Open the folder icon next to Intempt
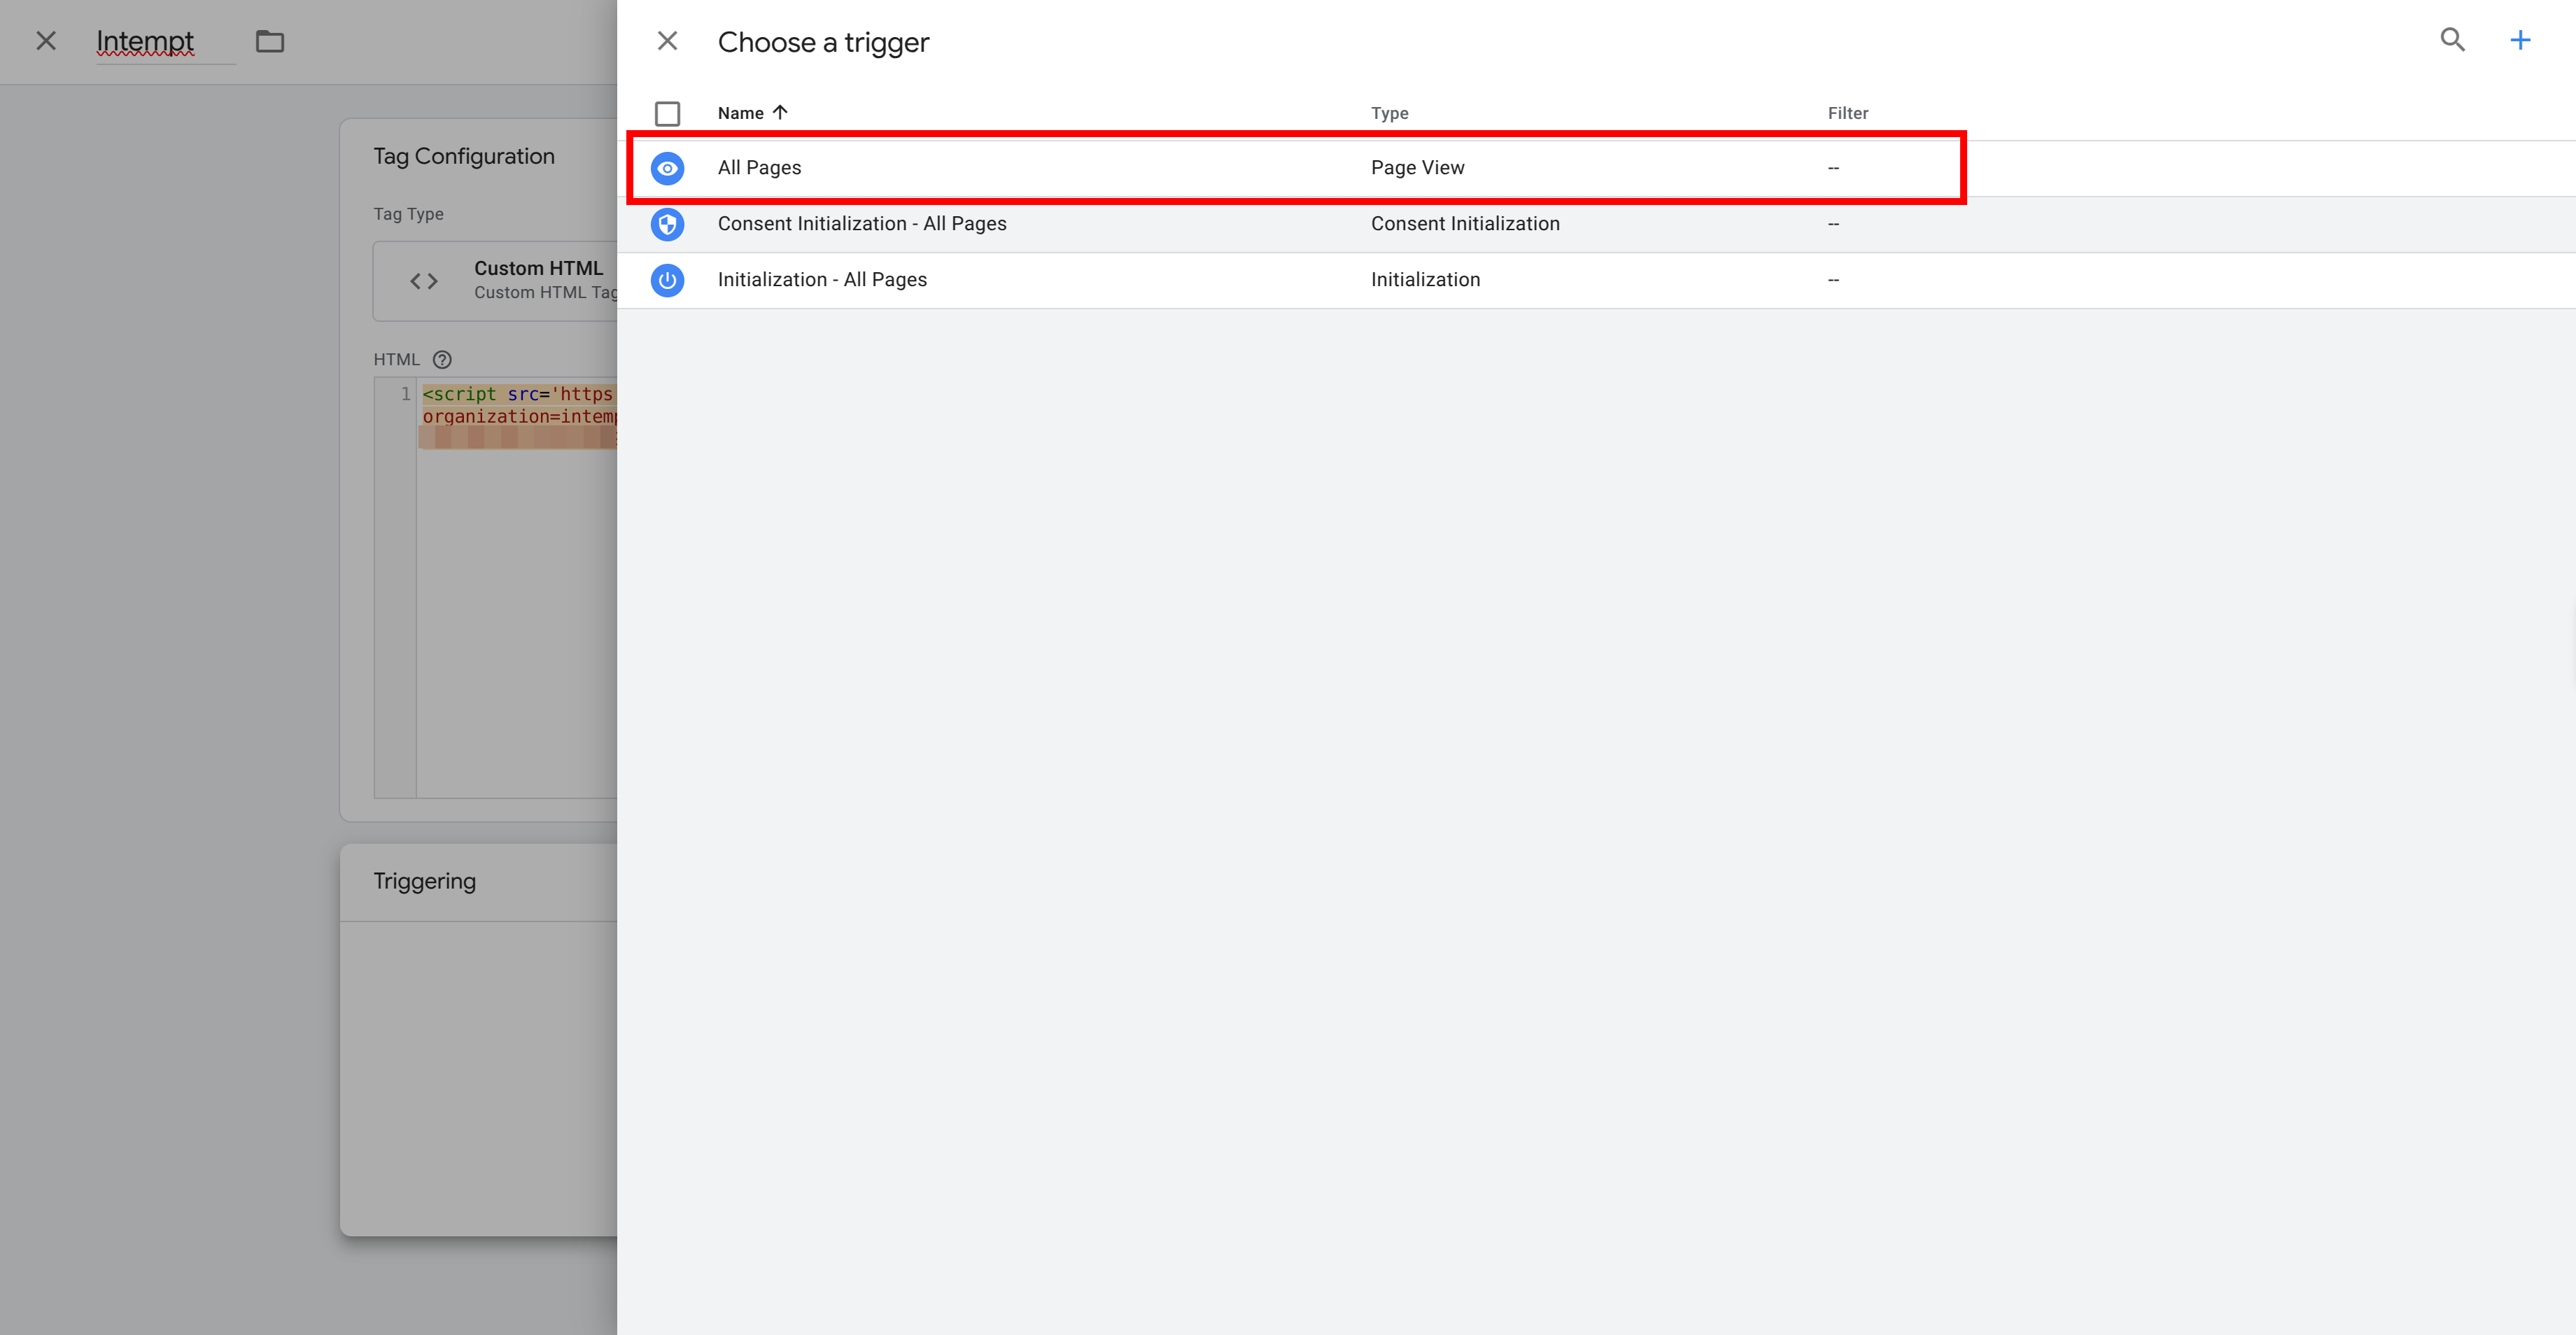The width and height of the screenshot is (2576, 1335). point(270,41)
